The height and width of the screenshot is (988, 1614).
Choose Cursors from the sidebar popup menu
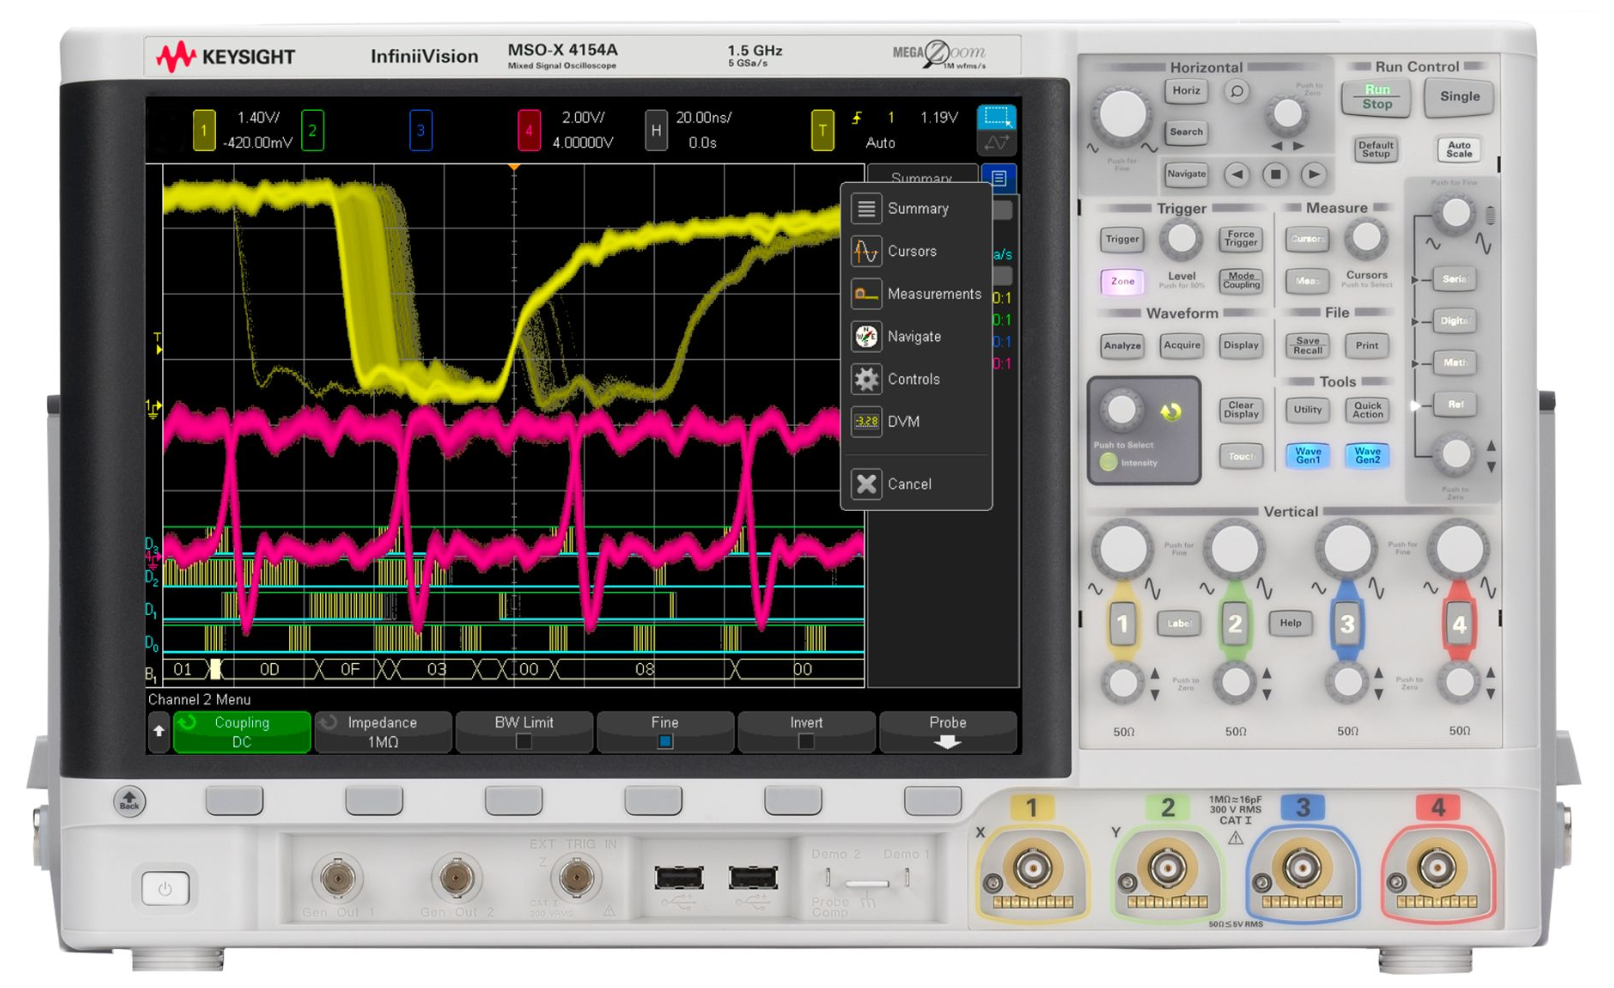(916, 251)
